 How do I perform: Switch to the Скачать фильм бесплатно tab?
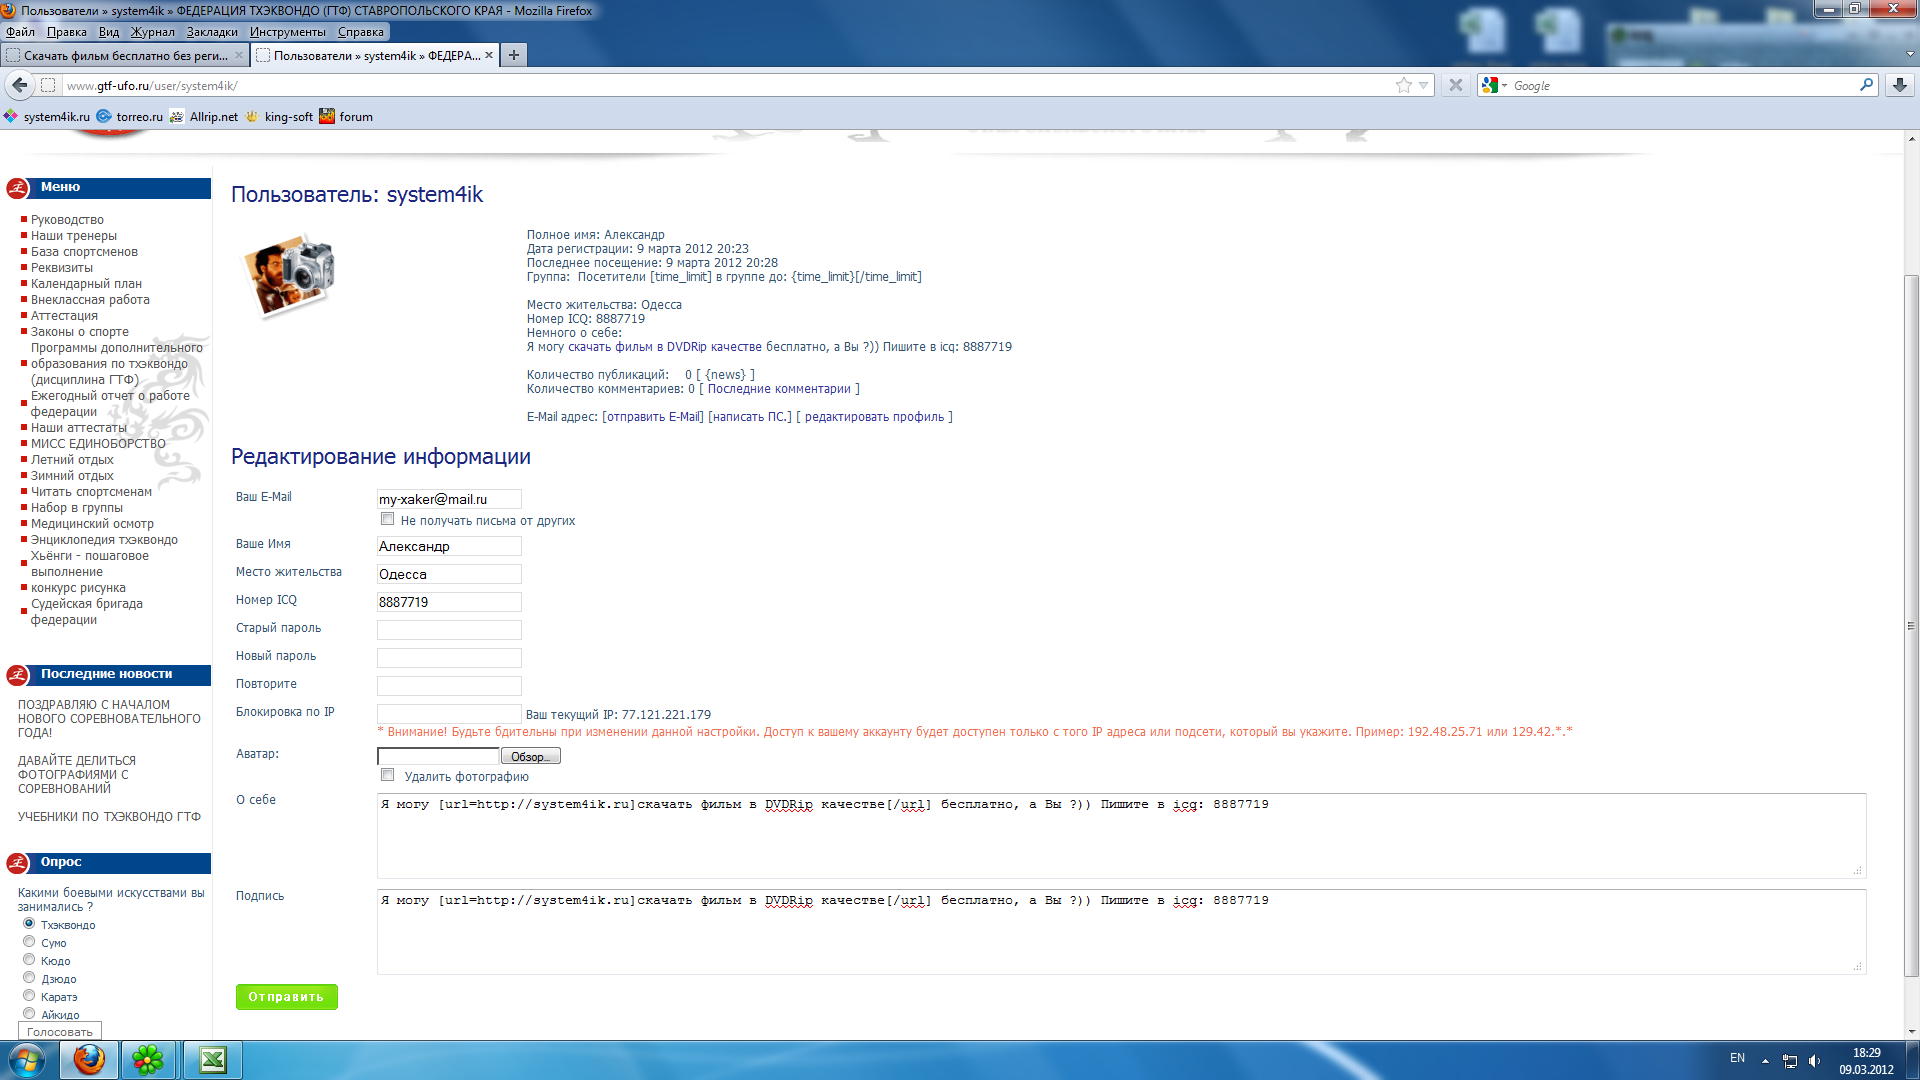click(125, 55)
